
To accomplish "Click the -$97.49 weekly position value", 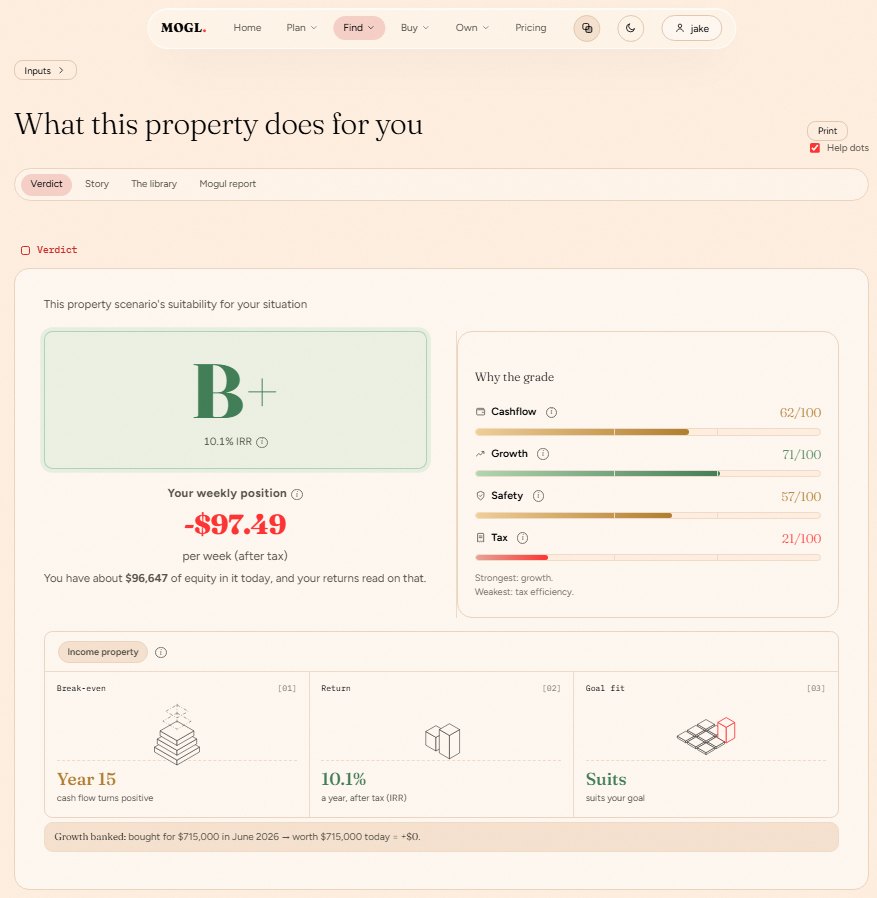I will click(235, 524).
